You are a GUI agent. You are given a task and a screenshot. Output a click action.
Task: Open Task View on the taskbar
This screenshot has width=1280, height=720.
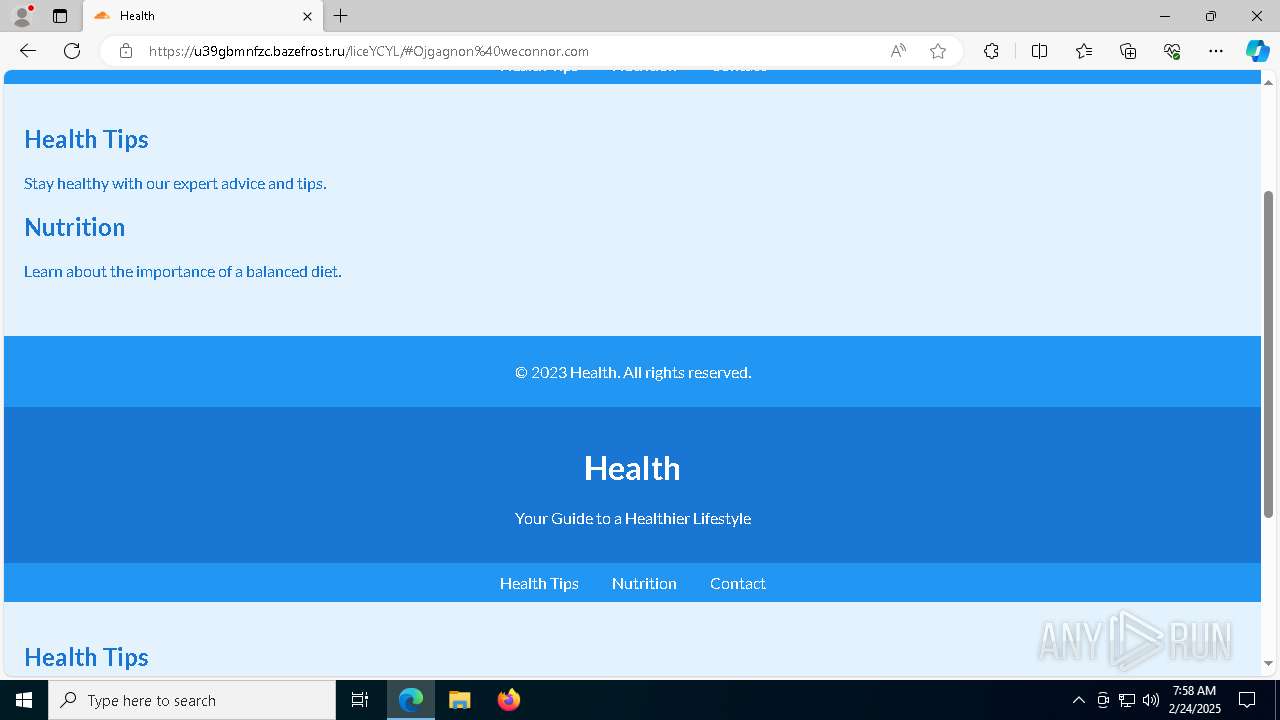(x=360, y=700)
